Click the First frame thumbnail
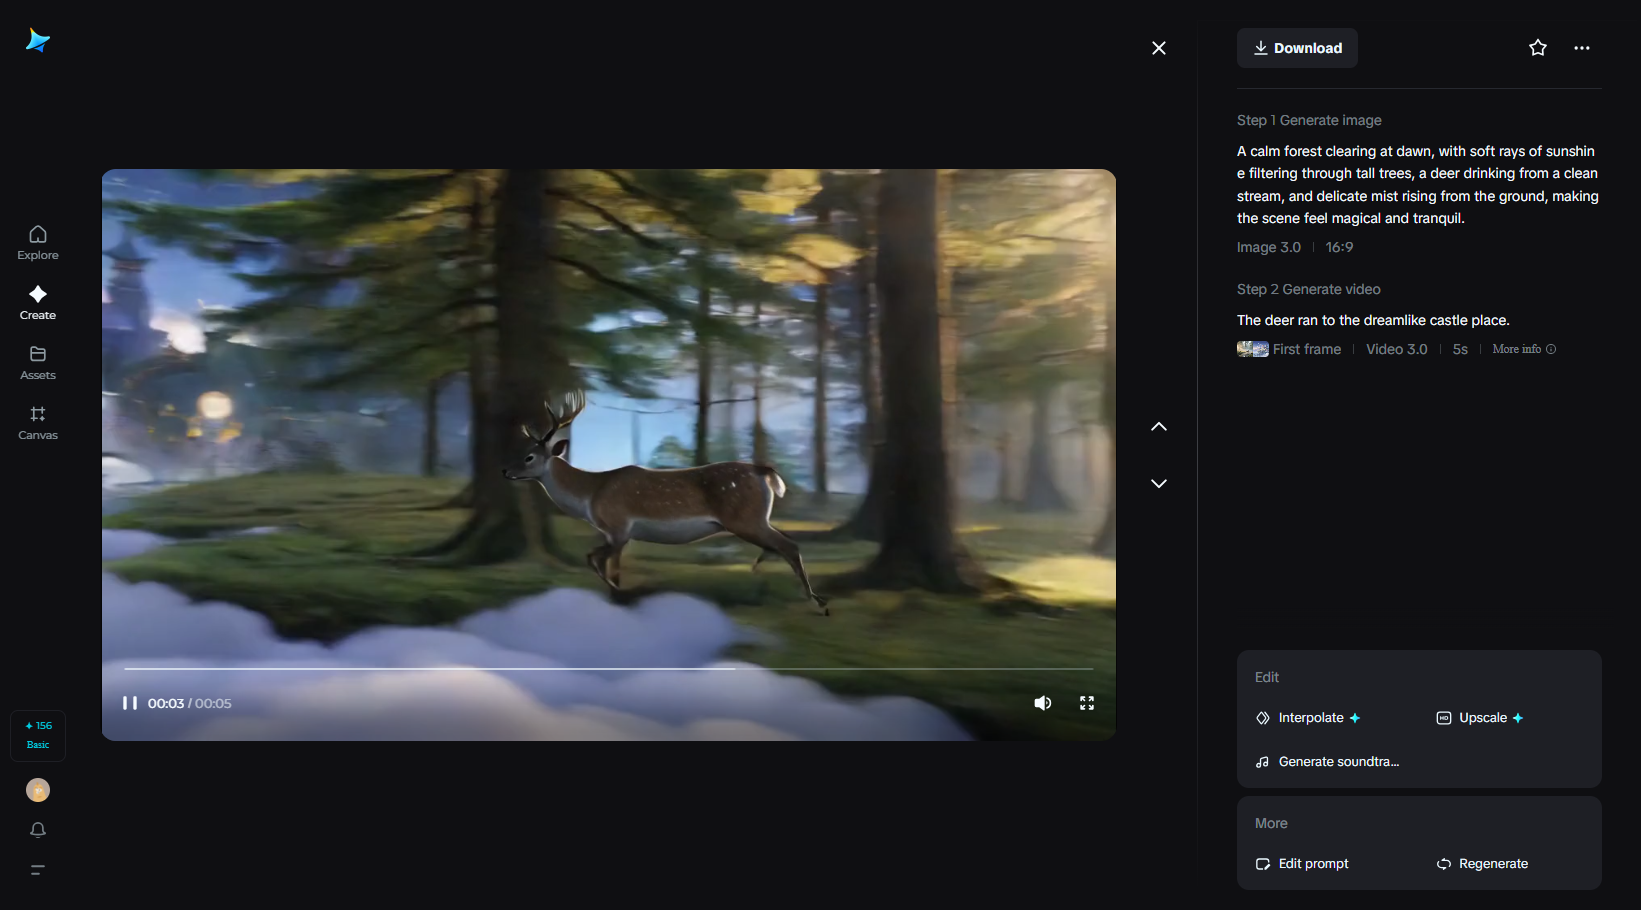This screenshot has height=910, width=1641. tap(1253, 349)
